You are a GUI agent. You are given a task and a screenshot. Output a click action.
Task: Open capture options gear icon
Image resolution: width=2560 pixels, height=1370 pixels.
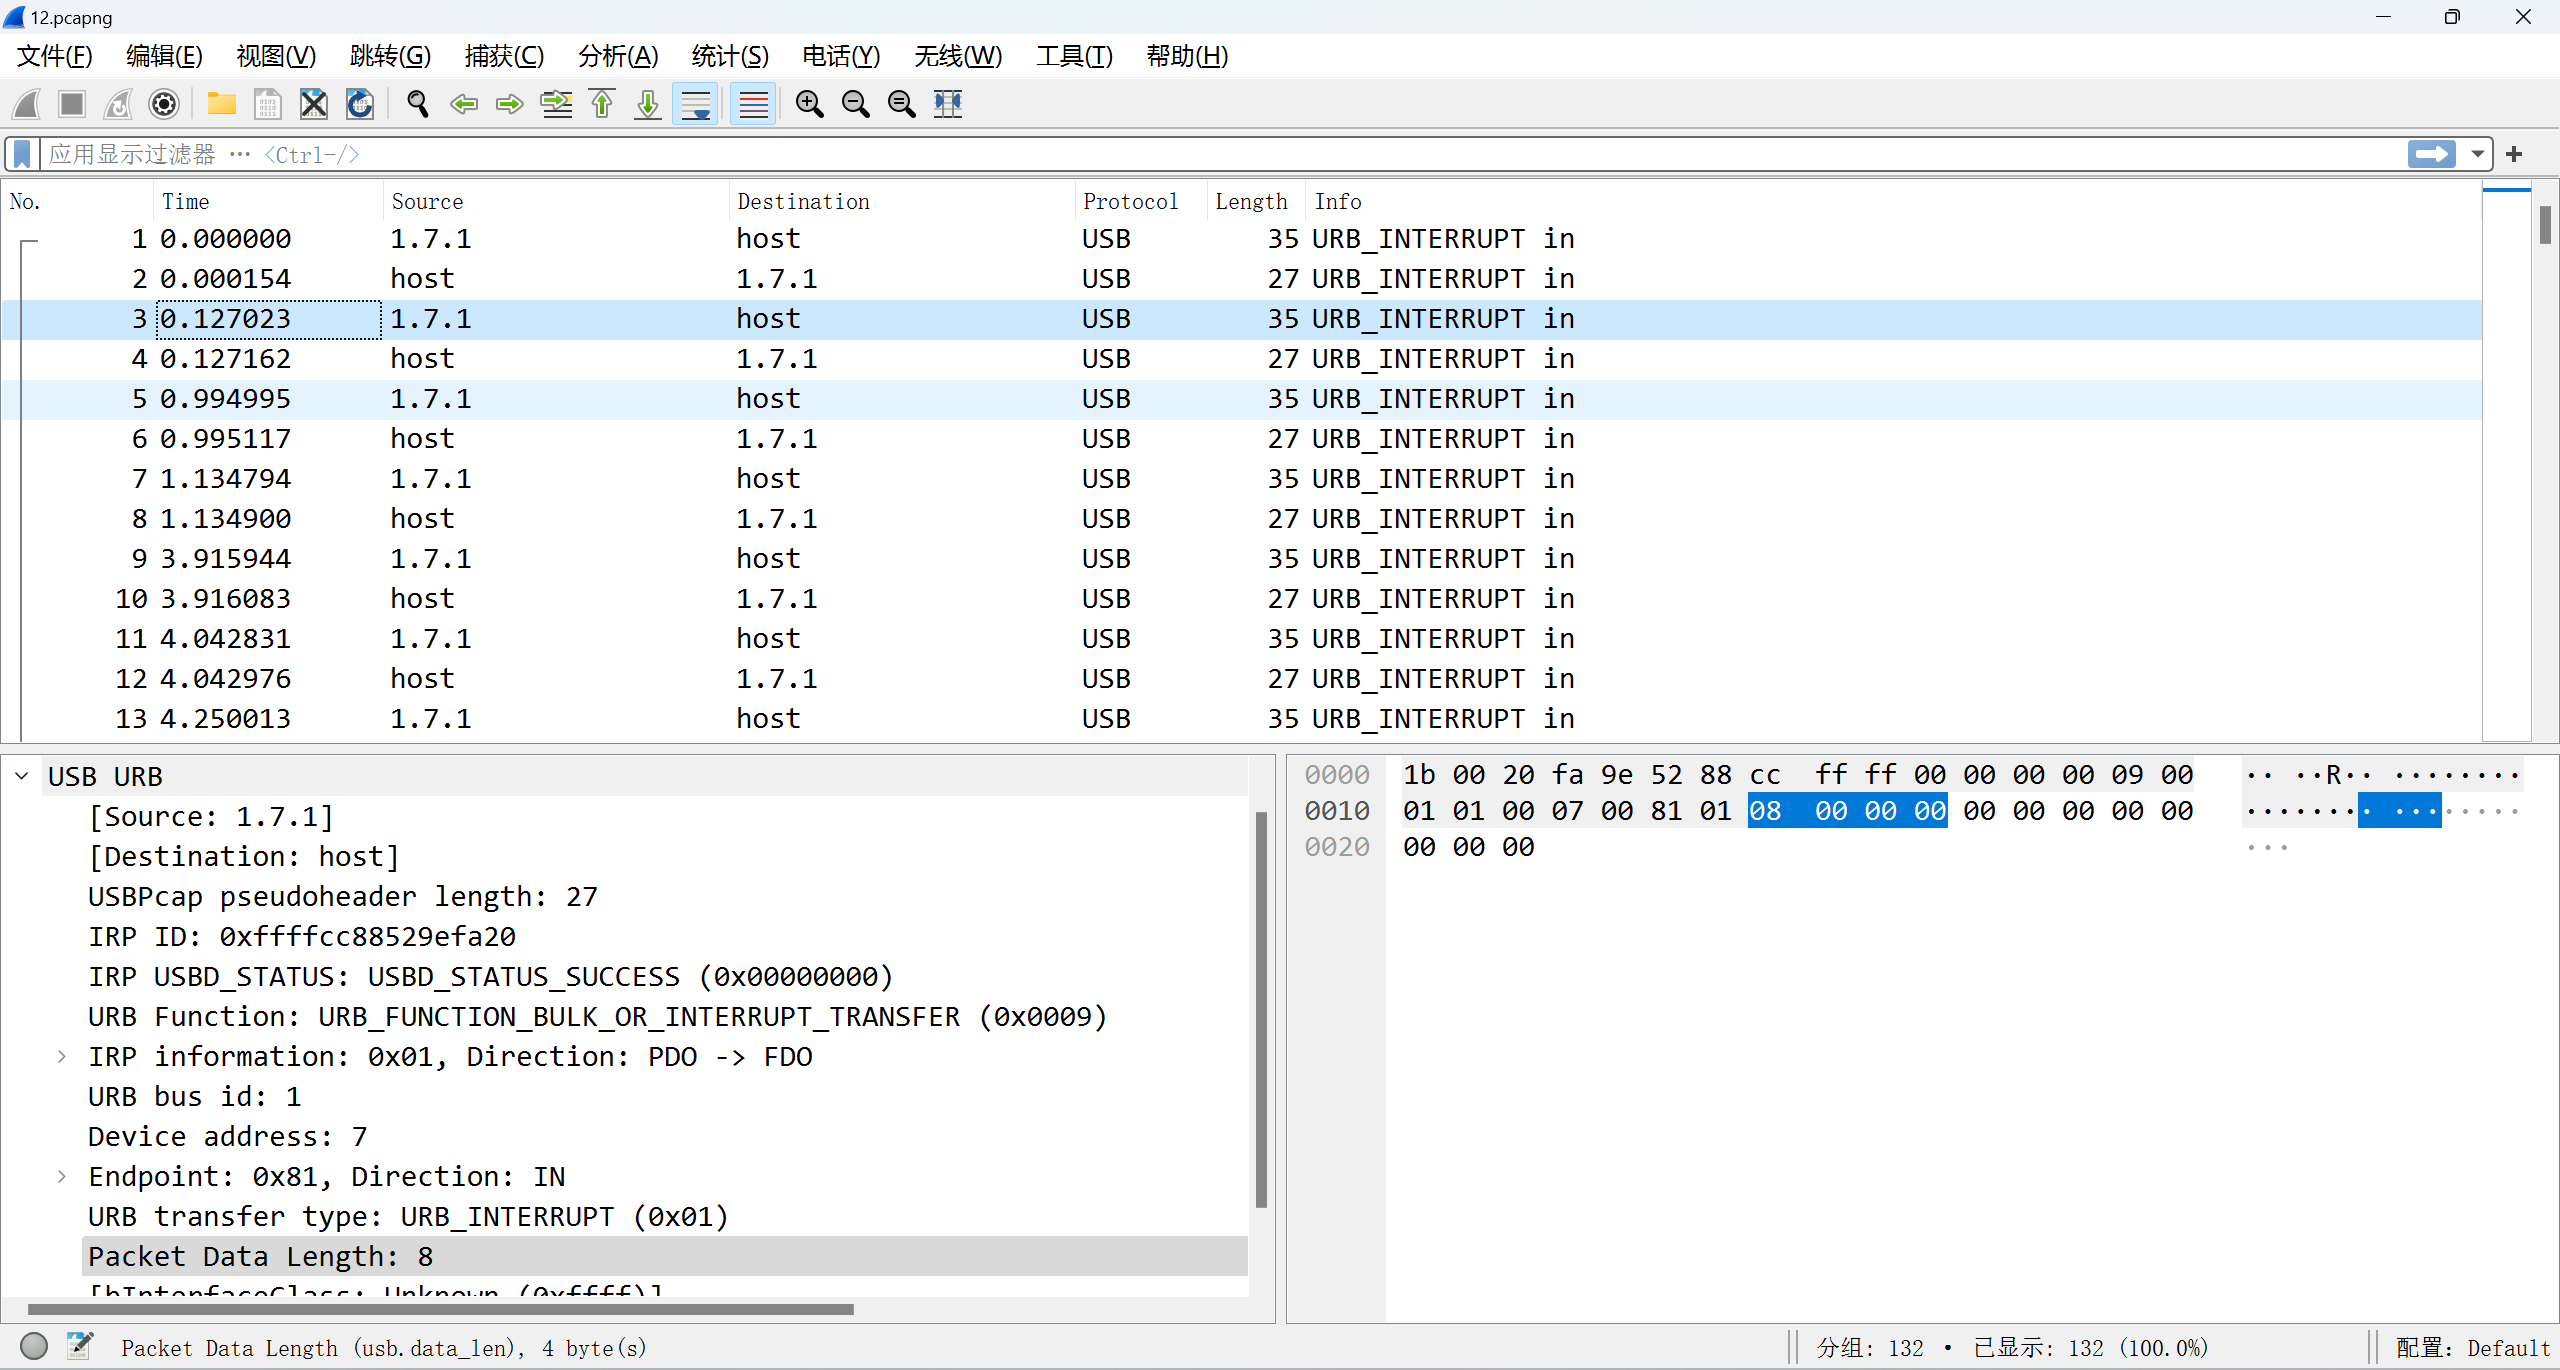[164, 104]
